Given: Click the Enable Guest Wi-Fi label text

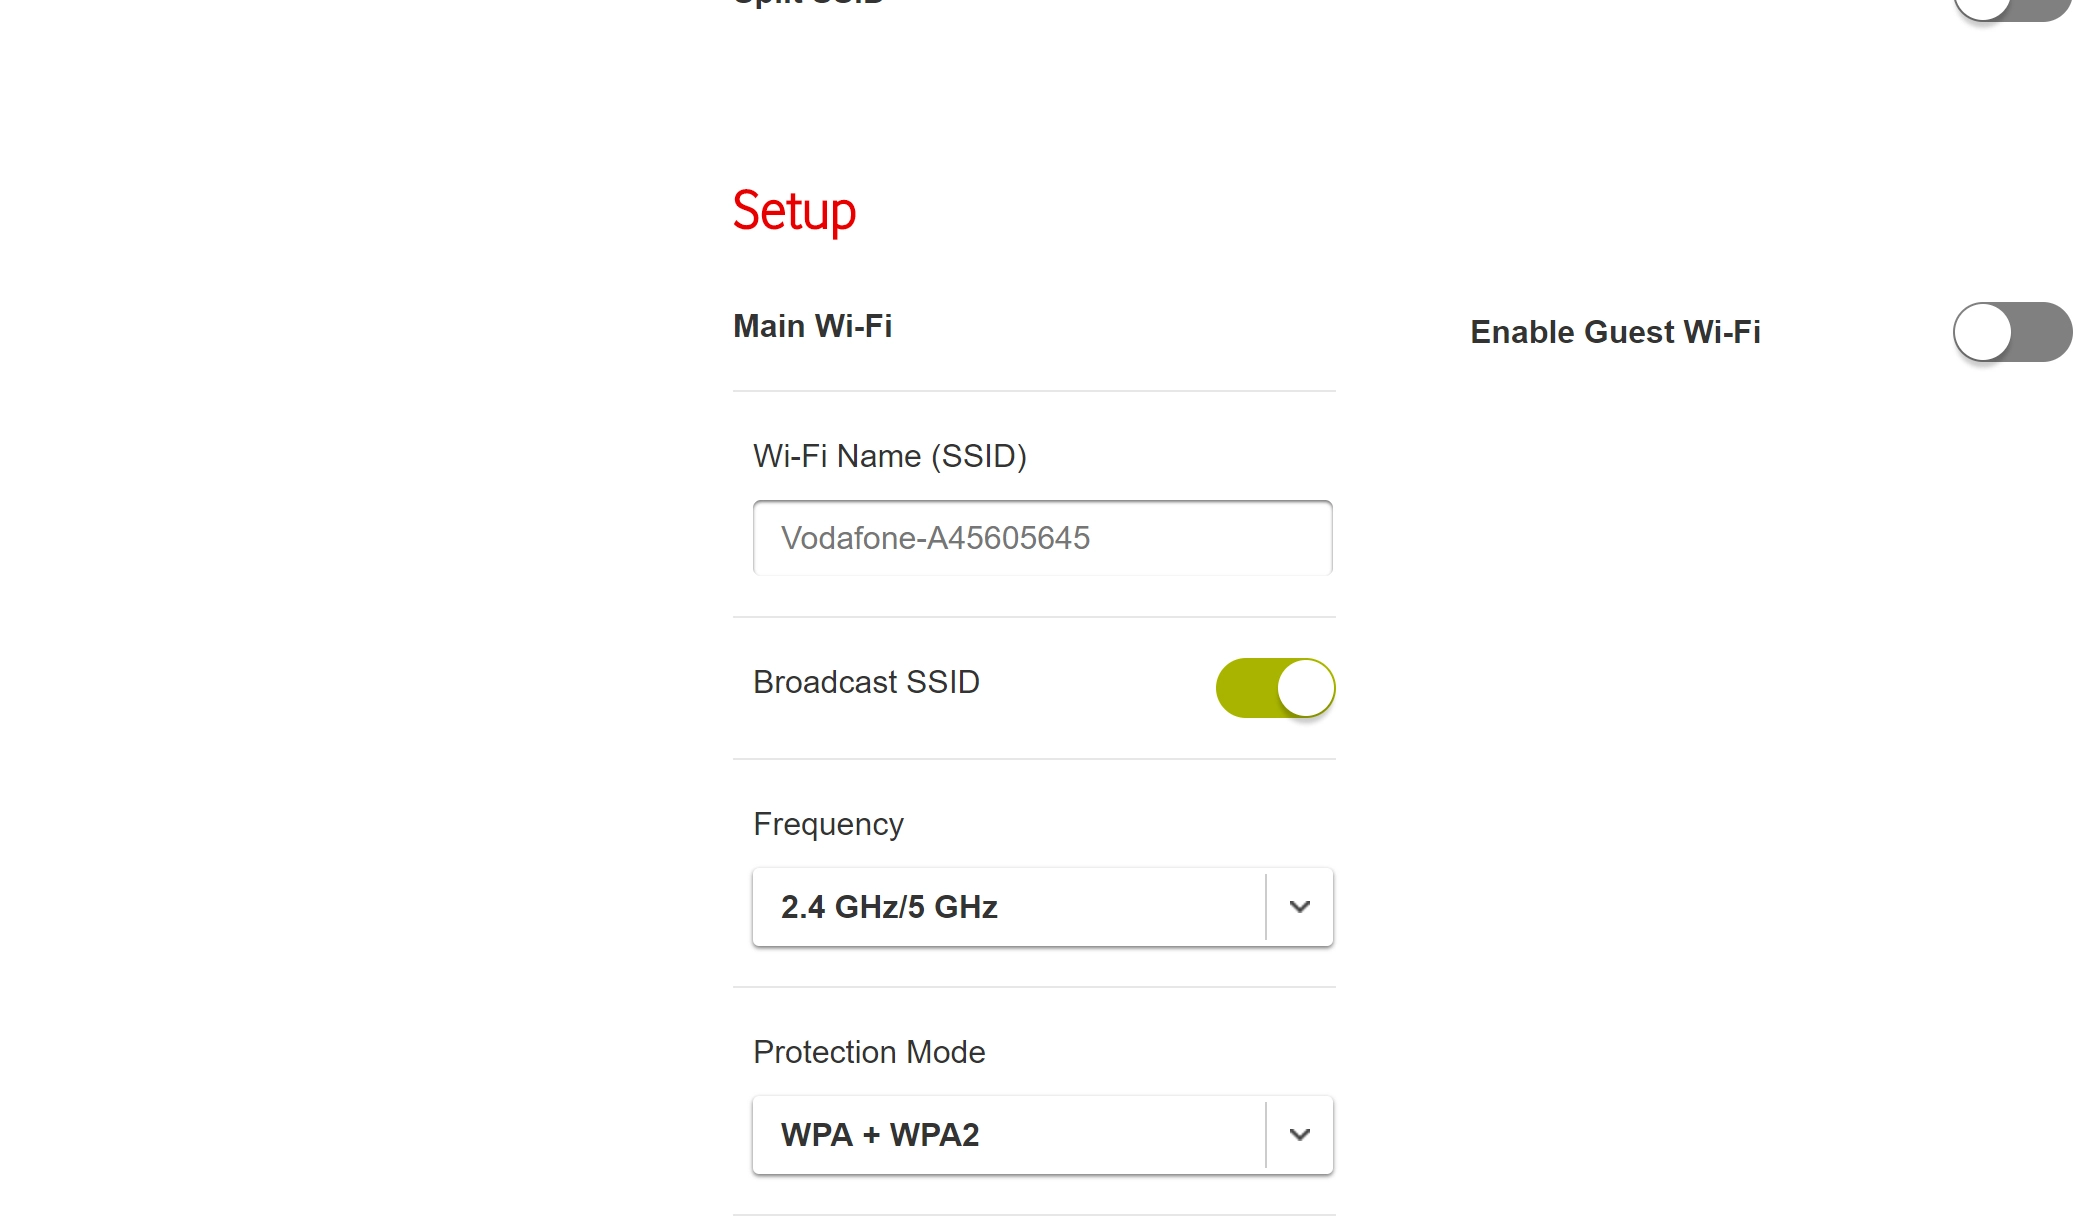Looking at the screenshot, I should [x=1615, y=332].
